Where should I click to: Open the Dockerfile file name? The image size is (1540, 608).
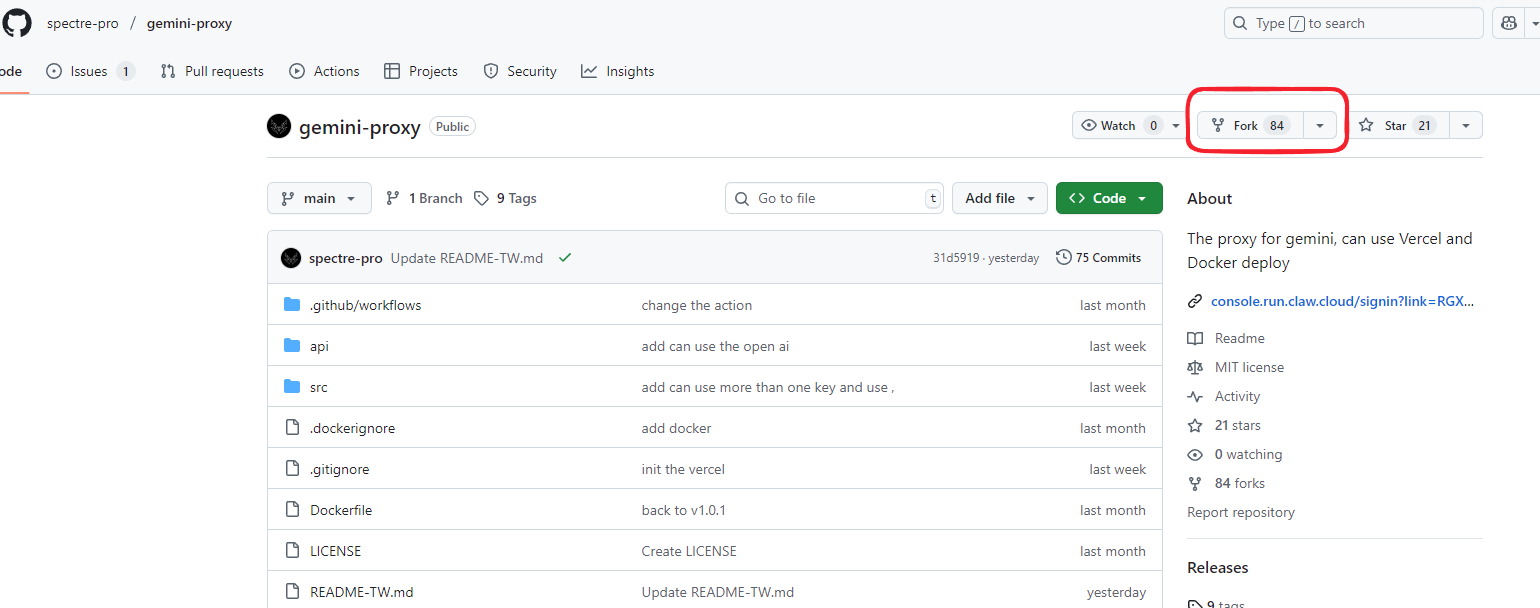(341, 510)
